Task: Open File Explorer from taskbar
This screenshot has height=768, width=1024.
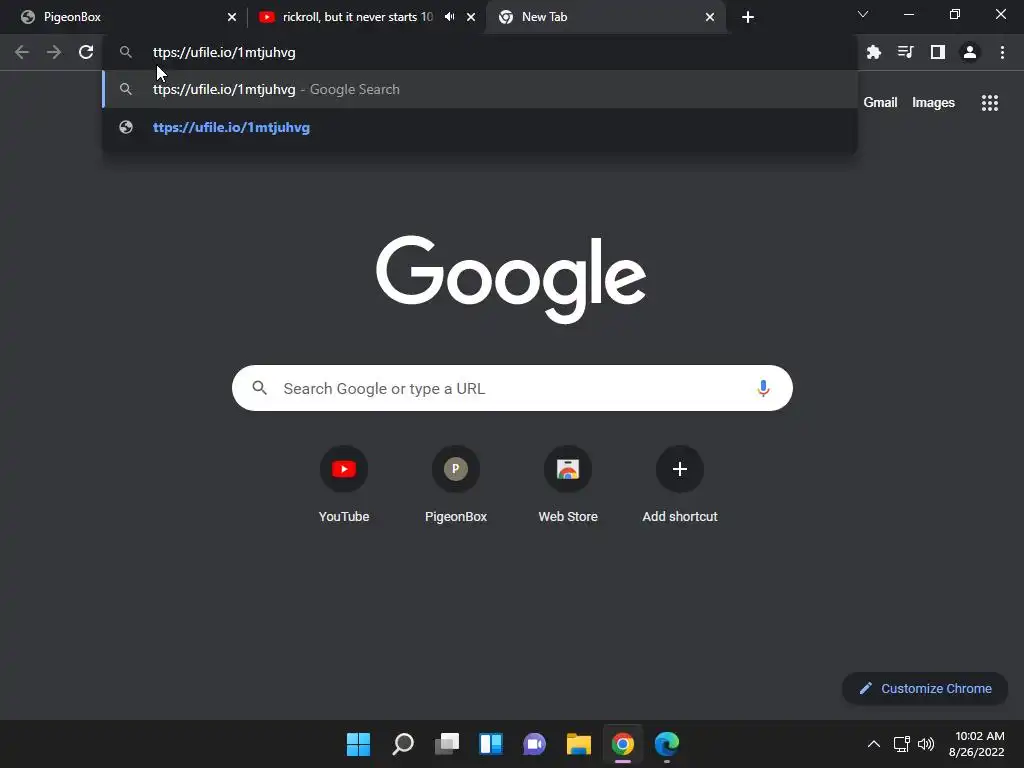Action: (579, 744)
